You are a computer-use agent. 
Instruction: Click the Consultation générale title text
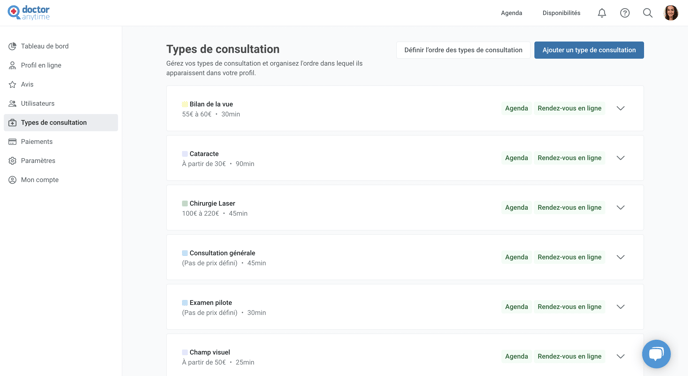coord(222,253)
